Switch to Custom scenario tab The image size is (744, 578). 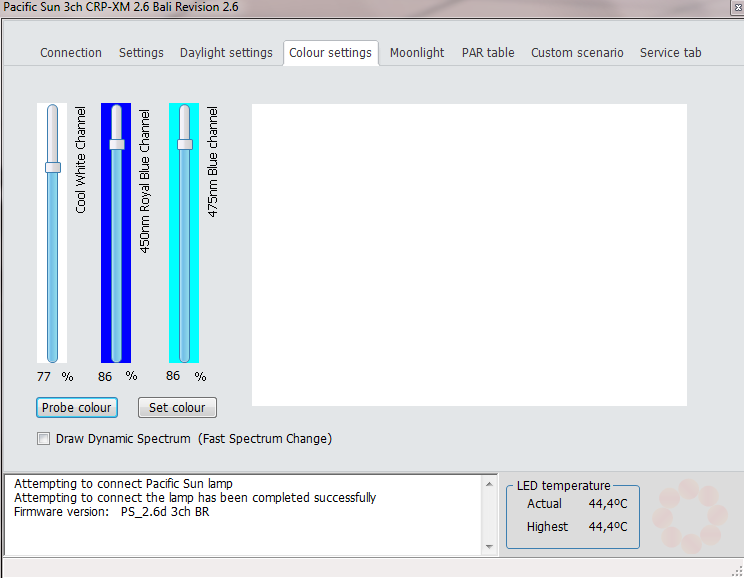(x=577, y=53)
